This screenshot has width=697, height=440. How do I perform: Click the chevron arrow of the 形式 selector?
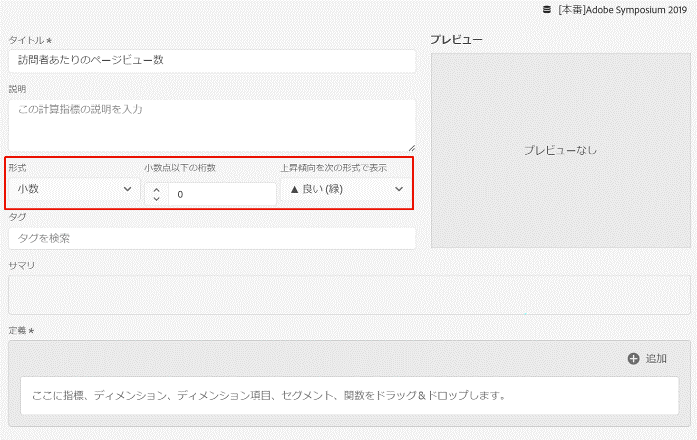[127, 189]
